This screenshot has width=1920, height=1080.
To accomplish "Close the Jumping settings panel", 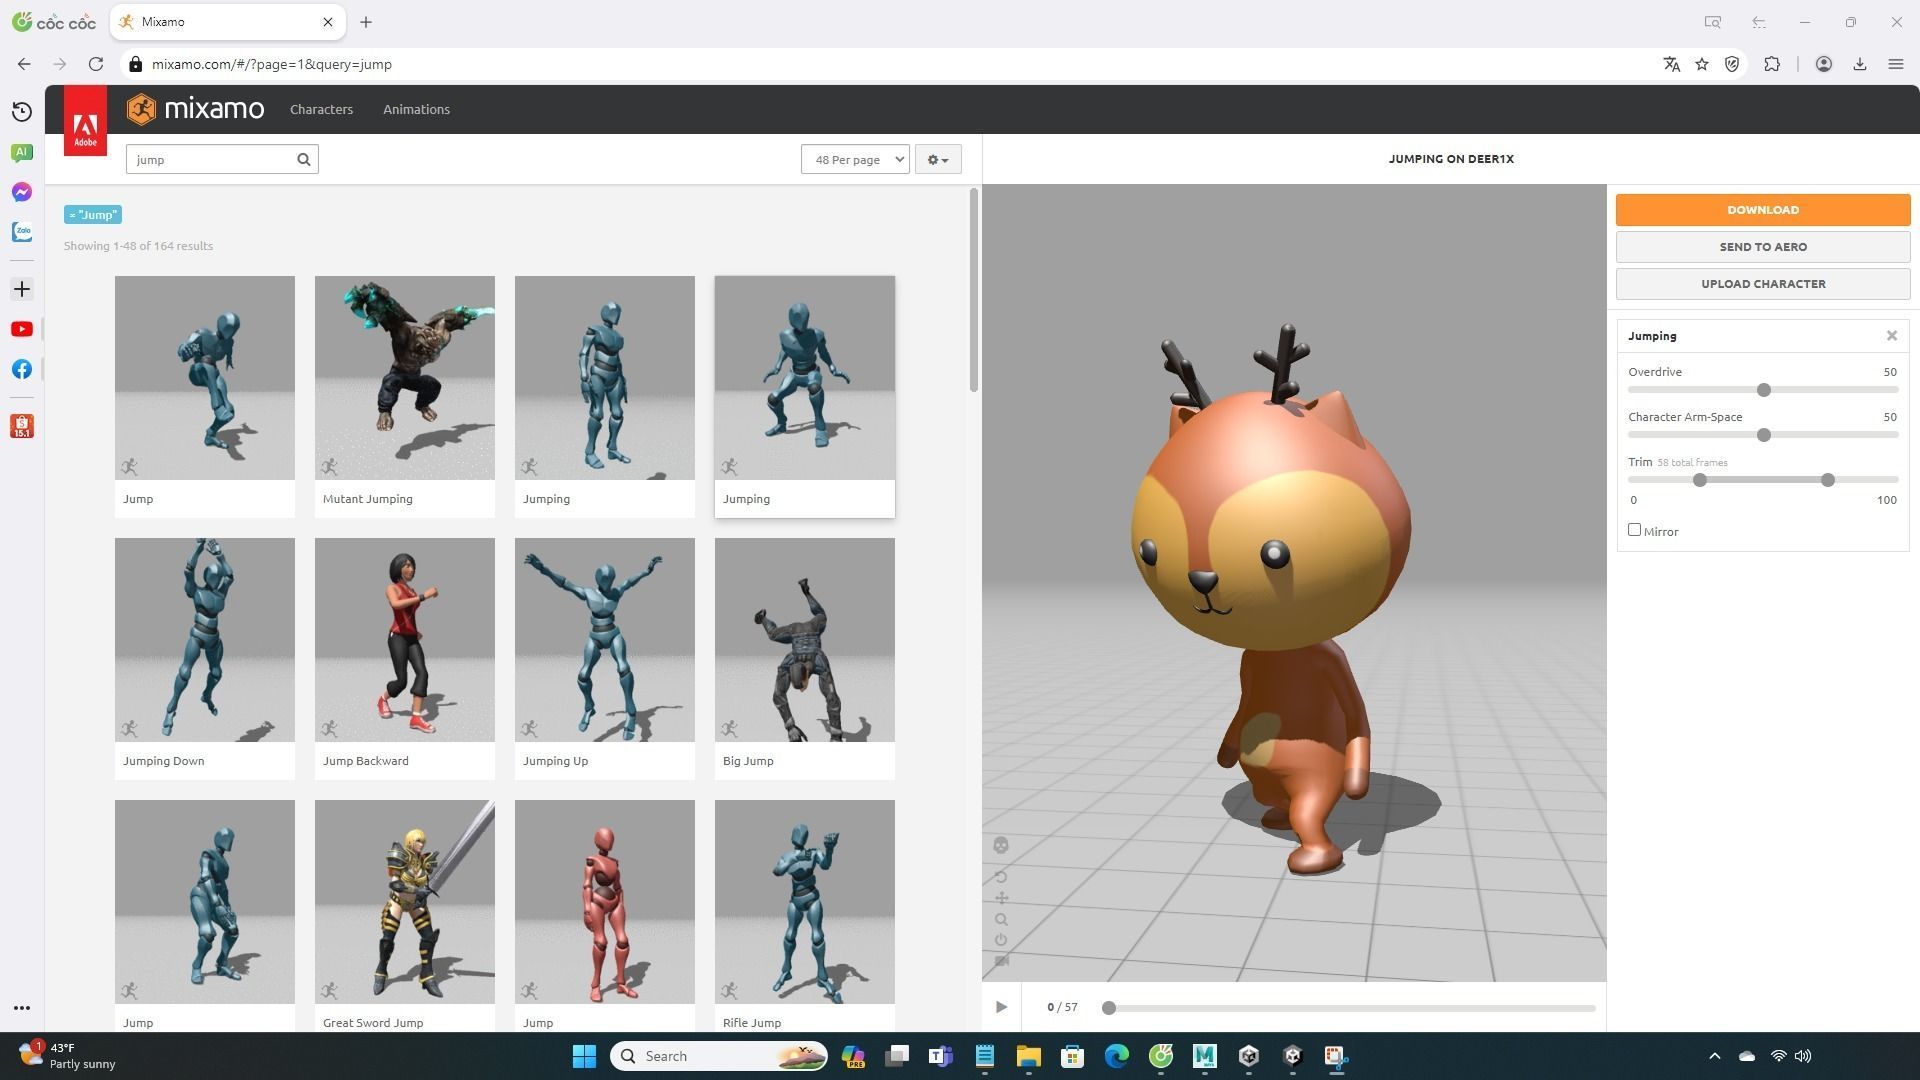I will (1891, 336).
